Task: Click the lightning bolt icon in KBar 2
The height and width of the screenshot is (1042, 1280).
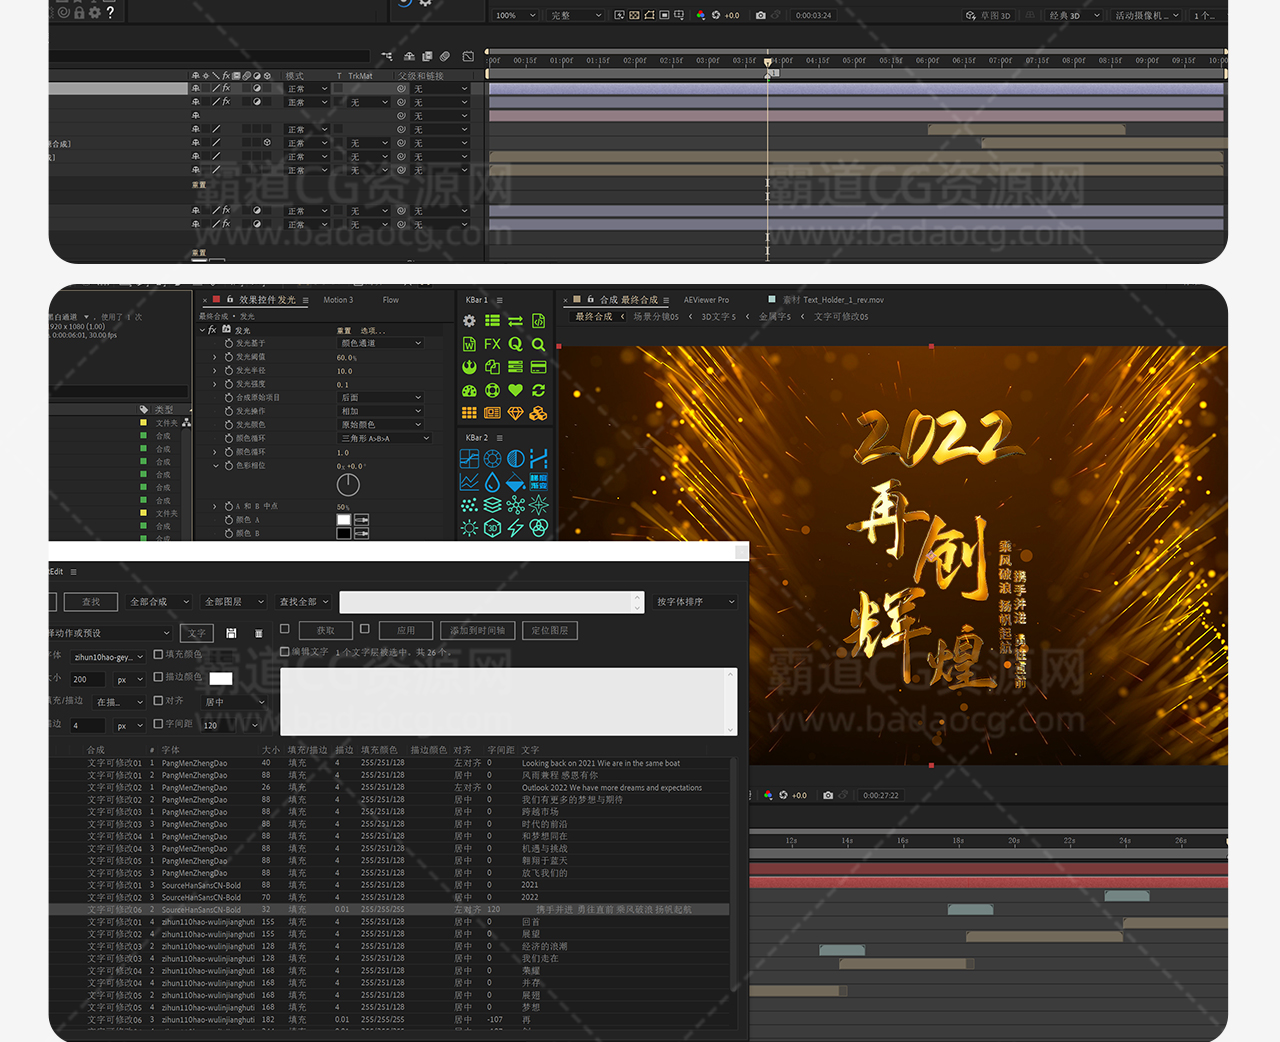Action: click(515, 528)
